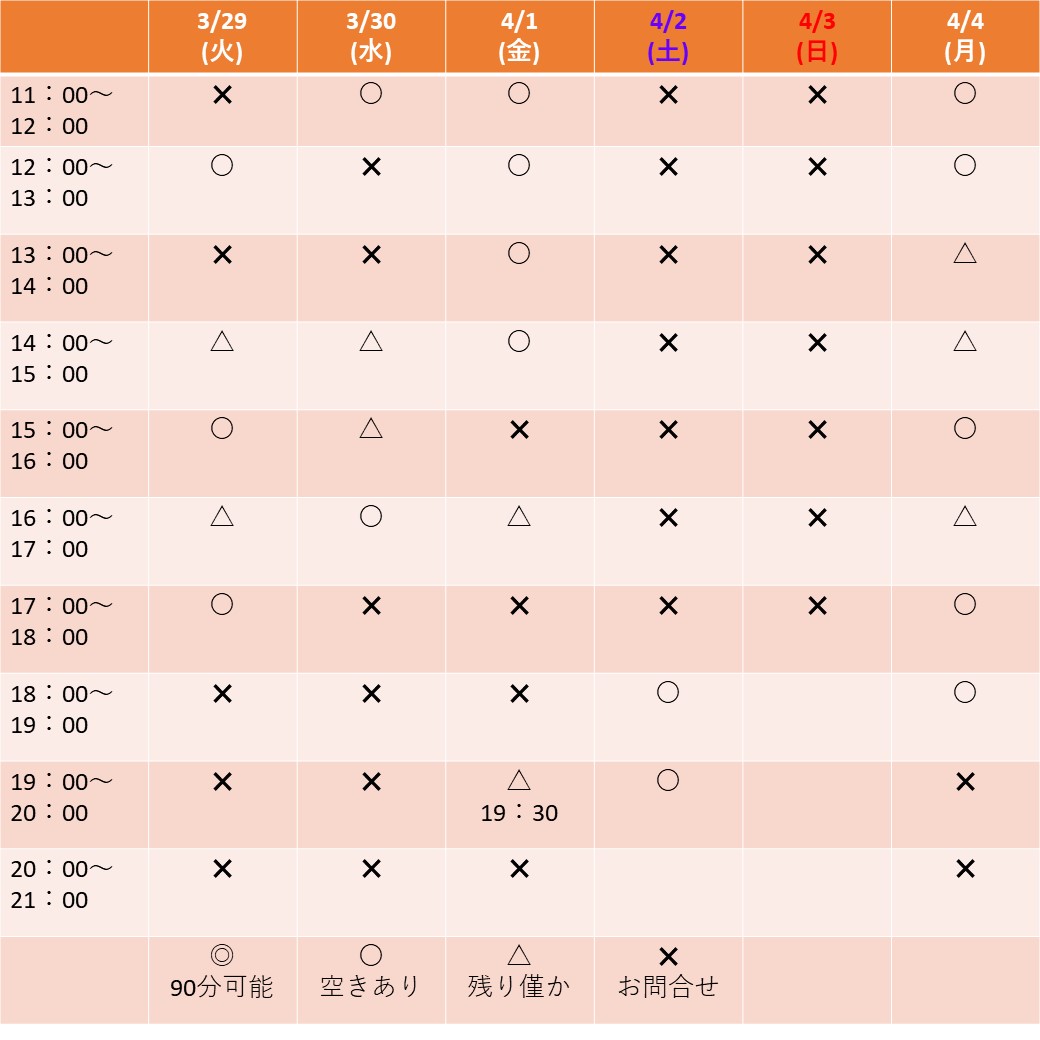Click the お問合せ legend label
1040x1040 pixels.
[x=668, y=986]
